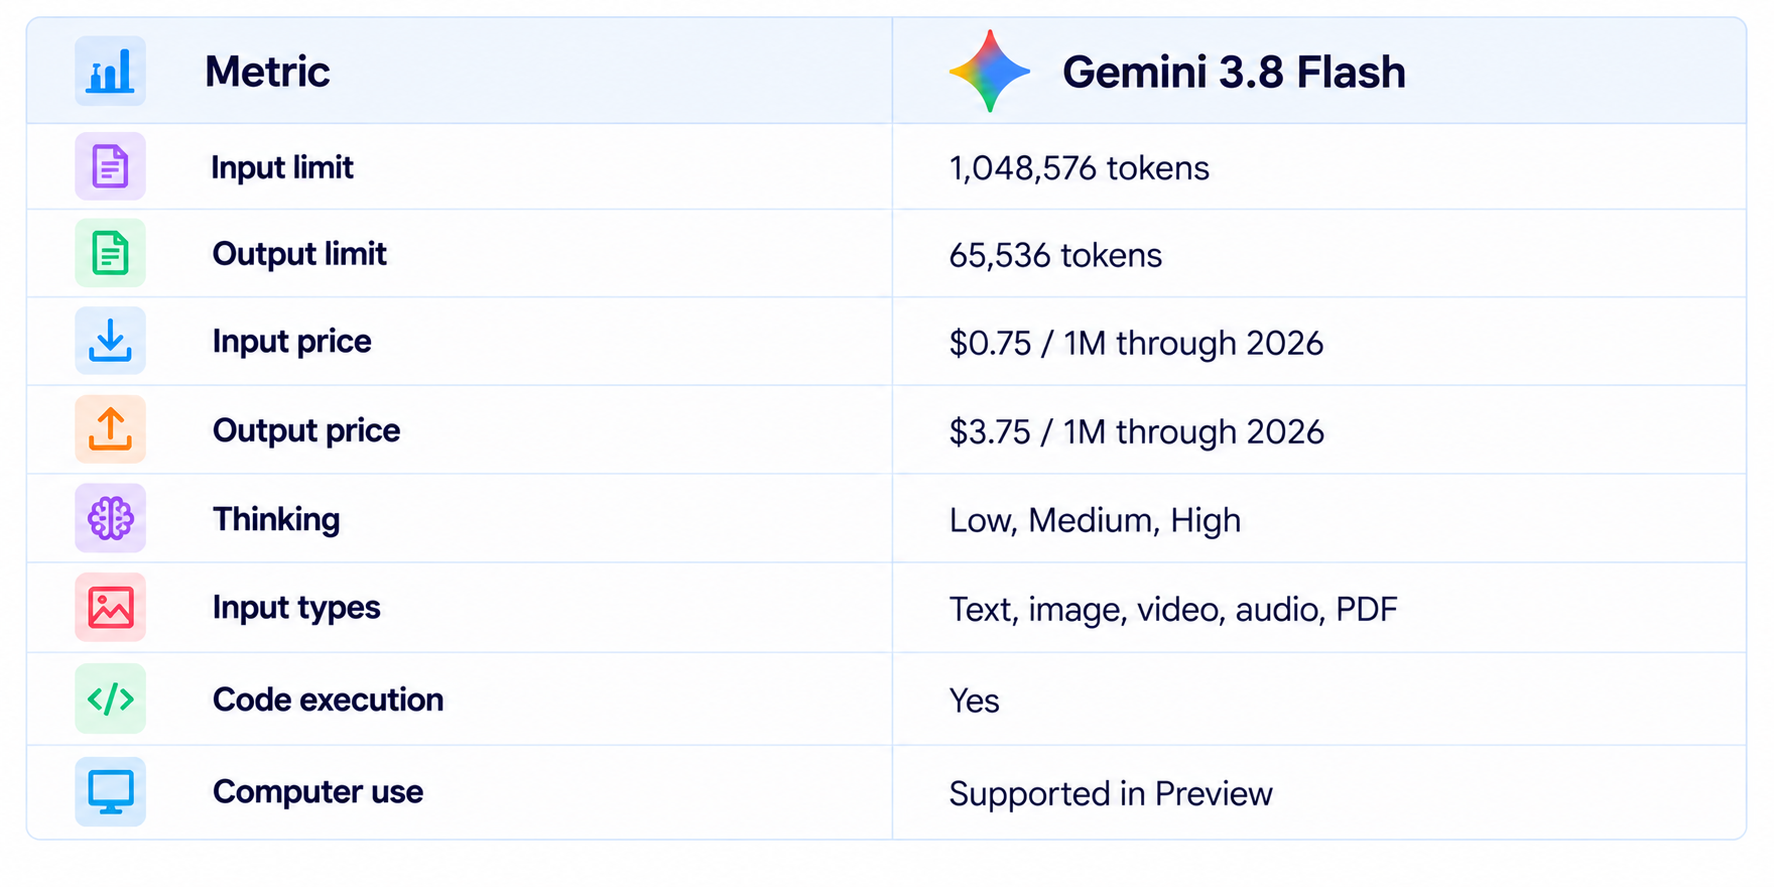Image resolution: width=1774 pixels, height=887 pixels.
Task: Click the green code brackets icon
Action: [x=110, y=698]
